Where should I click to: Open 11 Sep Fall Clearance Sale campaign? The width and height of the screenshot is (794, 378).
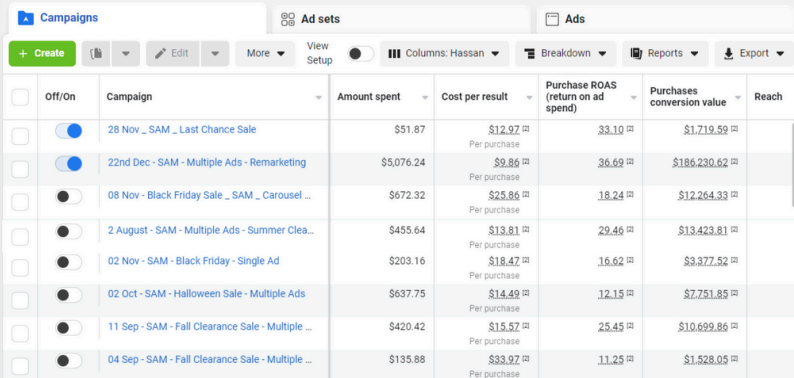[x=210, y=326]
